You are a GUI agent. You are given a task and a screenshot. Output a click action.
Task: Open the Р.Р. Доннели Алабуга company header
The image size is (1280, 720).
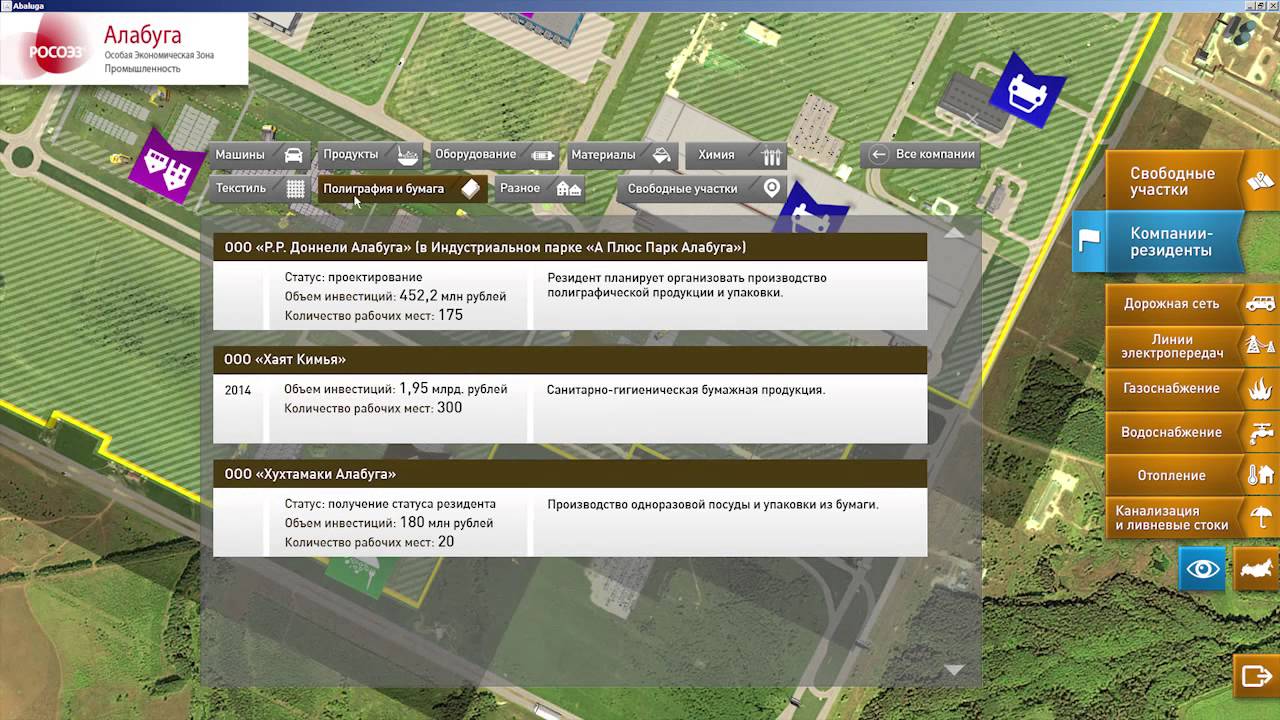tap(570, 247)
